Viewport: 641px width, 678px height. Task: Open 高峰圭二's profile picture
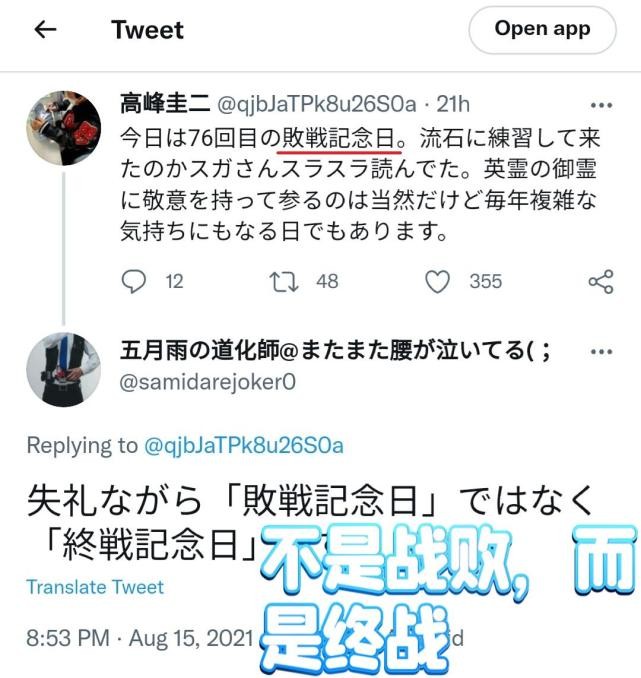tap(64, 128)
